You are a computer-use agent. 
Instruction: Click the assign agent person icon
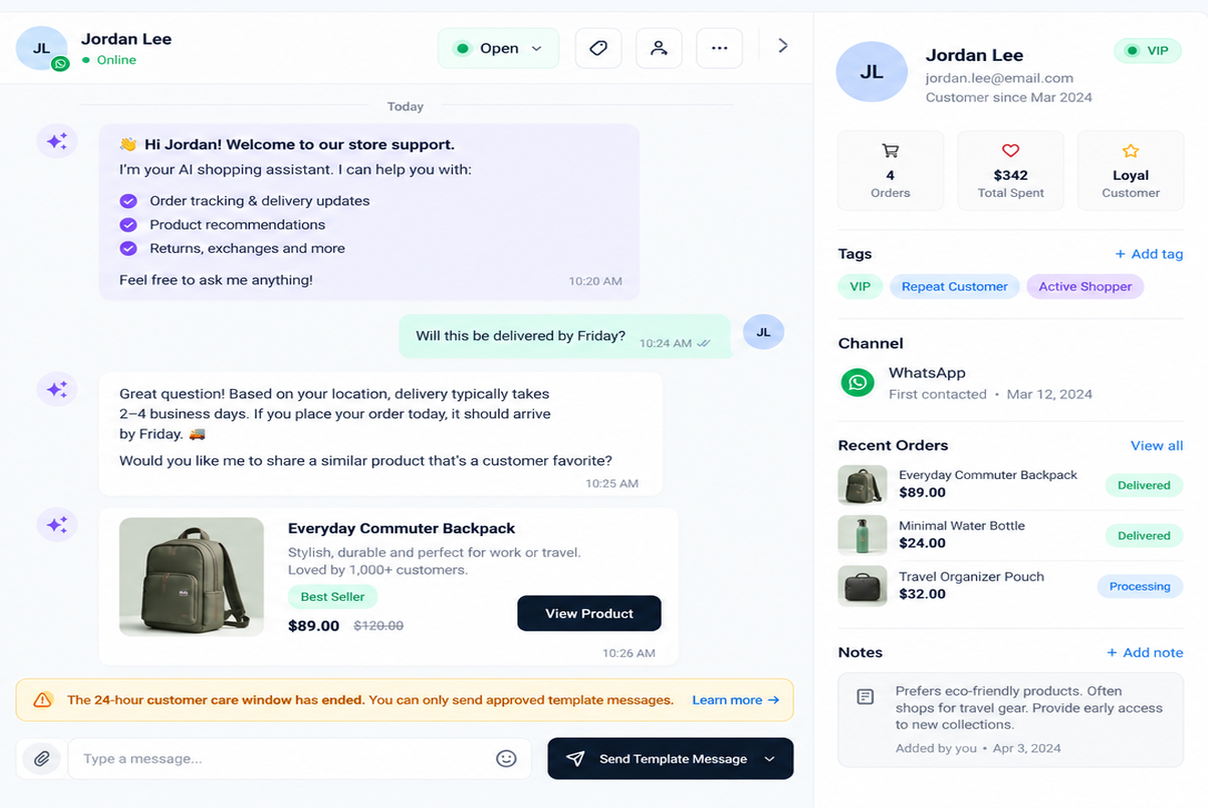click(659, 48)
